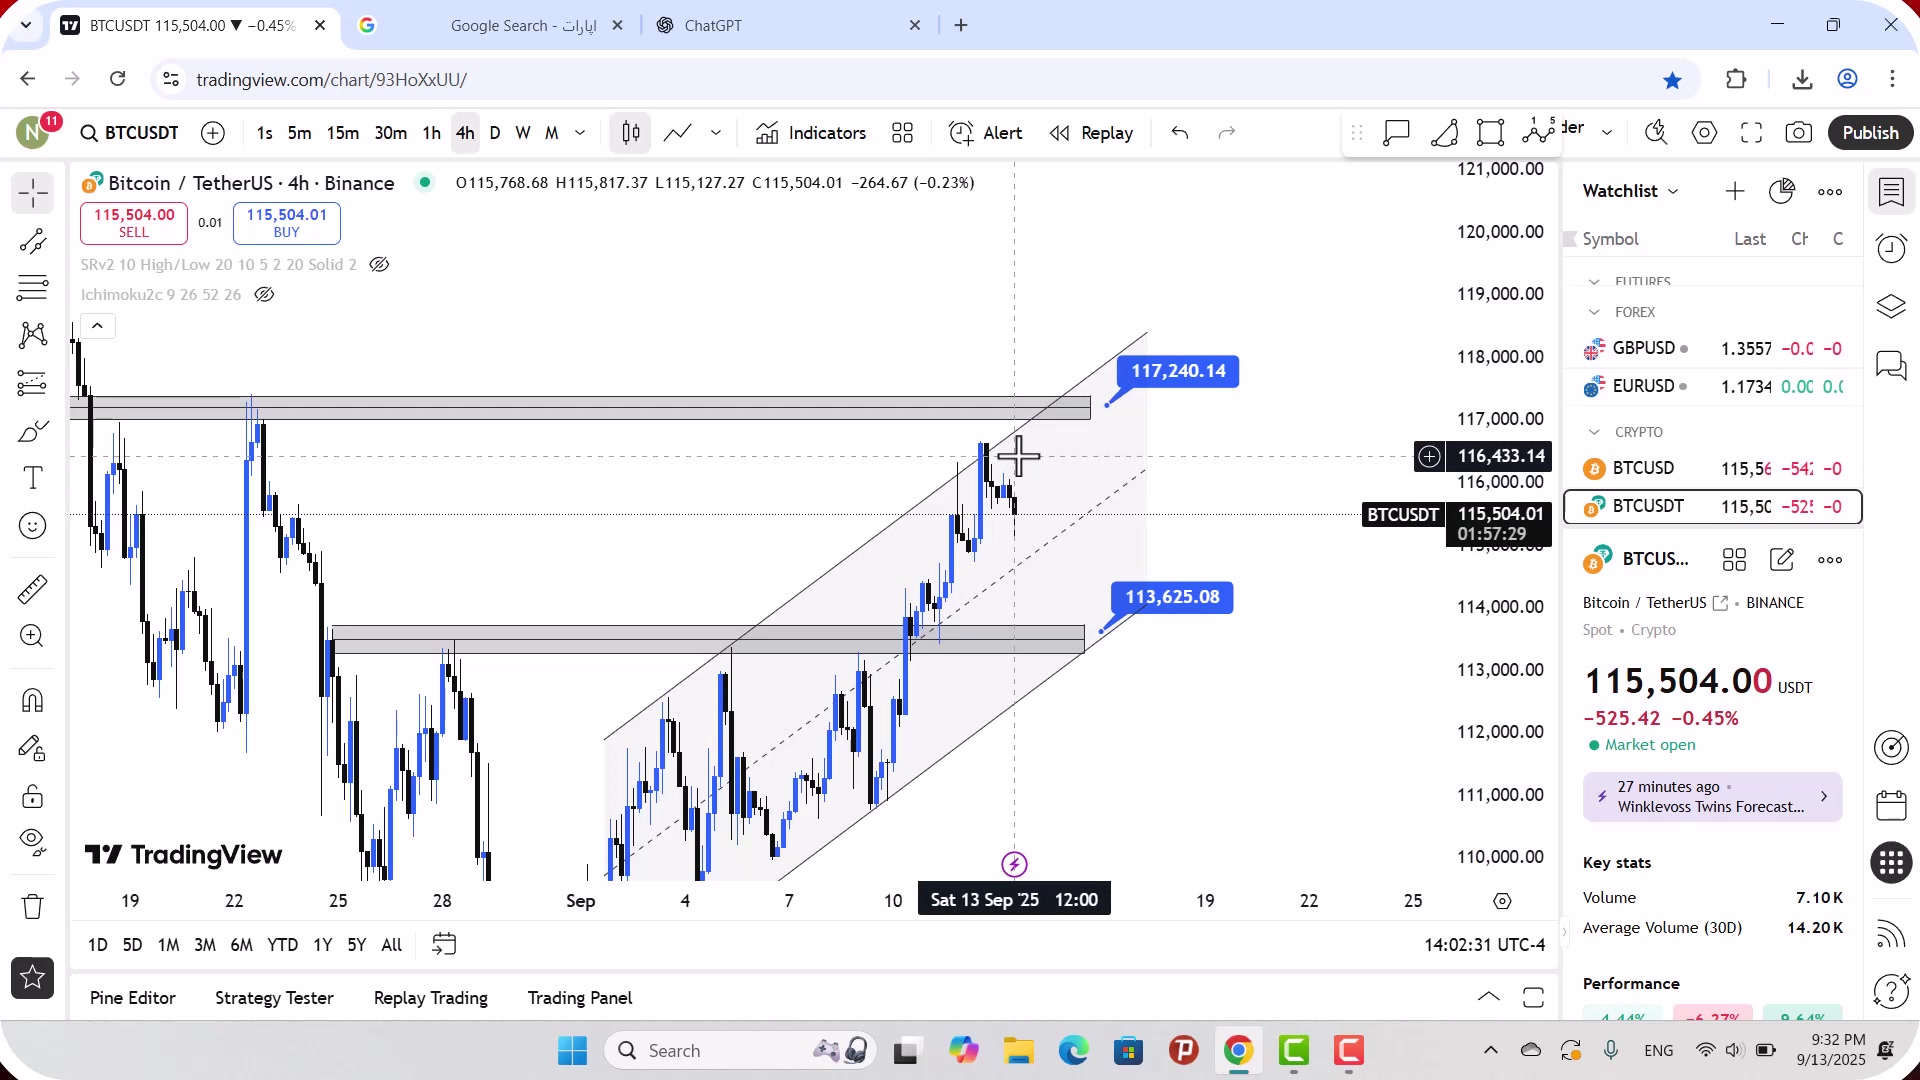Open the emoji icons tool
1920x1080 pixels.
click(x=33, y=526)
